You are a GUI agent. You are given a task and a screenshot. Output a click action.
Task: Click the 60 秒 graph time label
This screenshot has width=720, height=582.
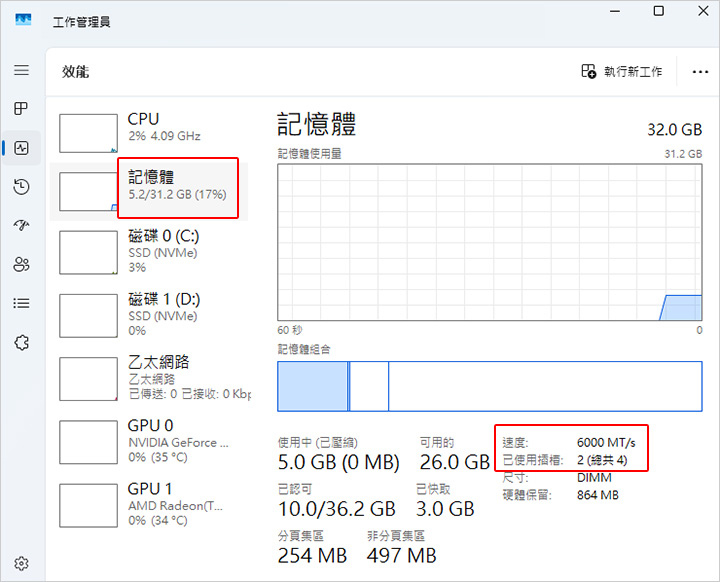tap(290, 330)
